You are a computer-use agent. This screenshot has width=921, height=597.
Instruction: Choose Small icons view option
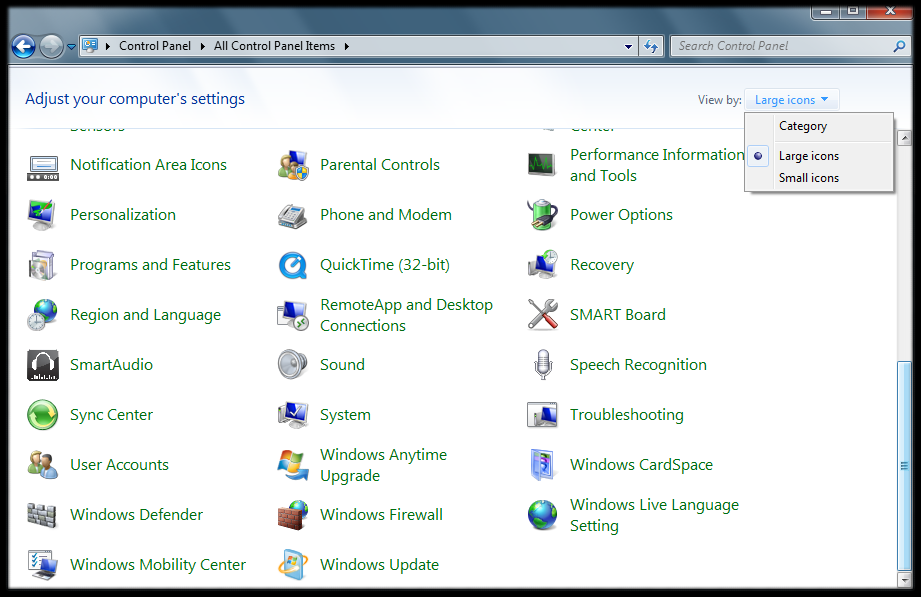pyautogui.click(x=808, y=178)
